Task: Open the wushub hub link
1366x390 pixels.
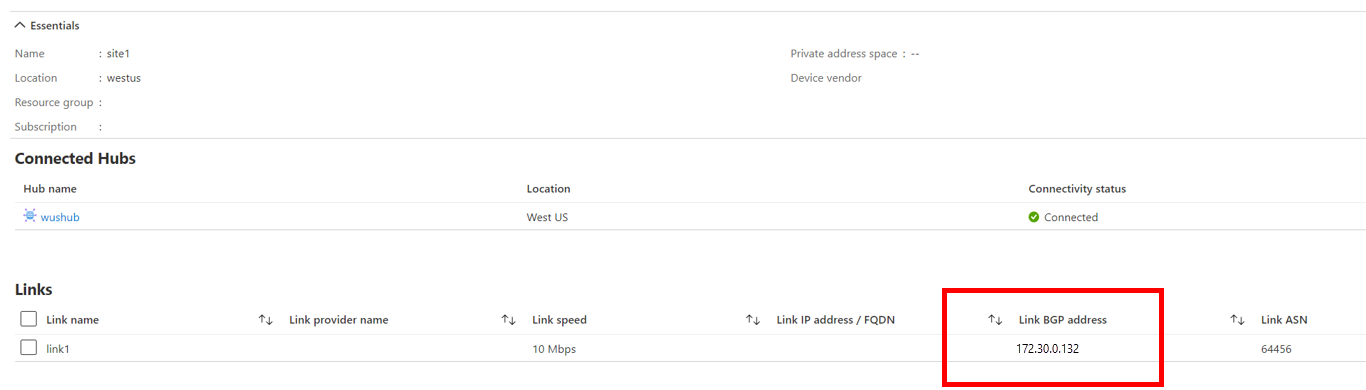Action: click(60, 217)
